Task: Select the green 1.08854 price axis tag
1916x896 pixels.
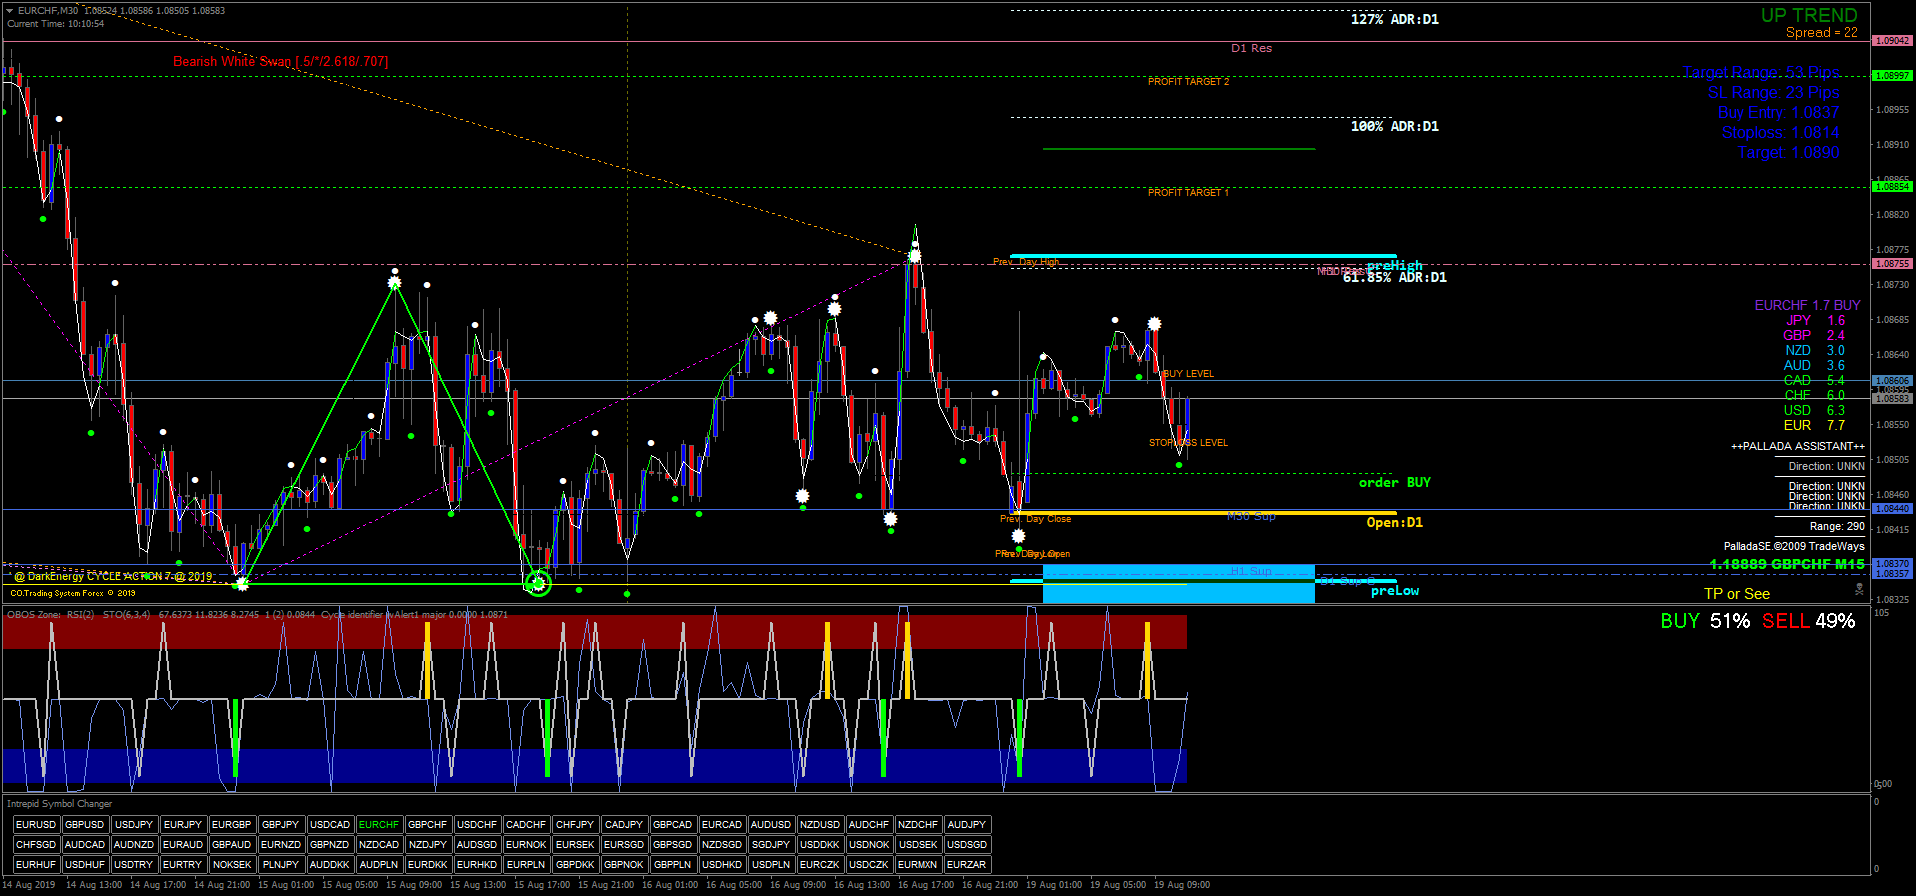Action: (x=1892, y=187)
